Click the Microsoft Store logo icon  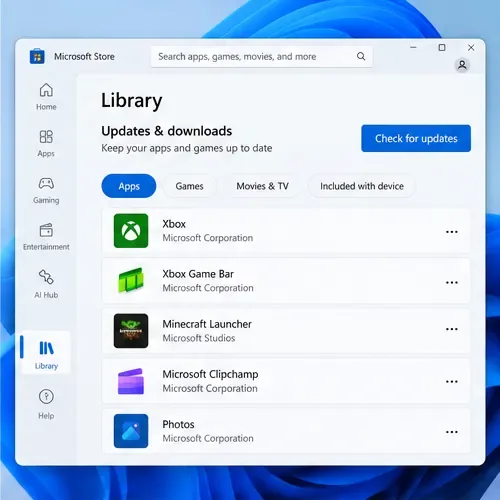pyautogui.click(x=37, y=56)
